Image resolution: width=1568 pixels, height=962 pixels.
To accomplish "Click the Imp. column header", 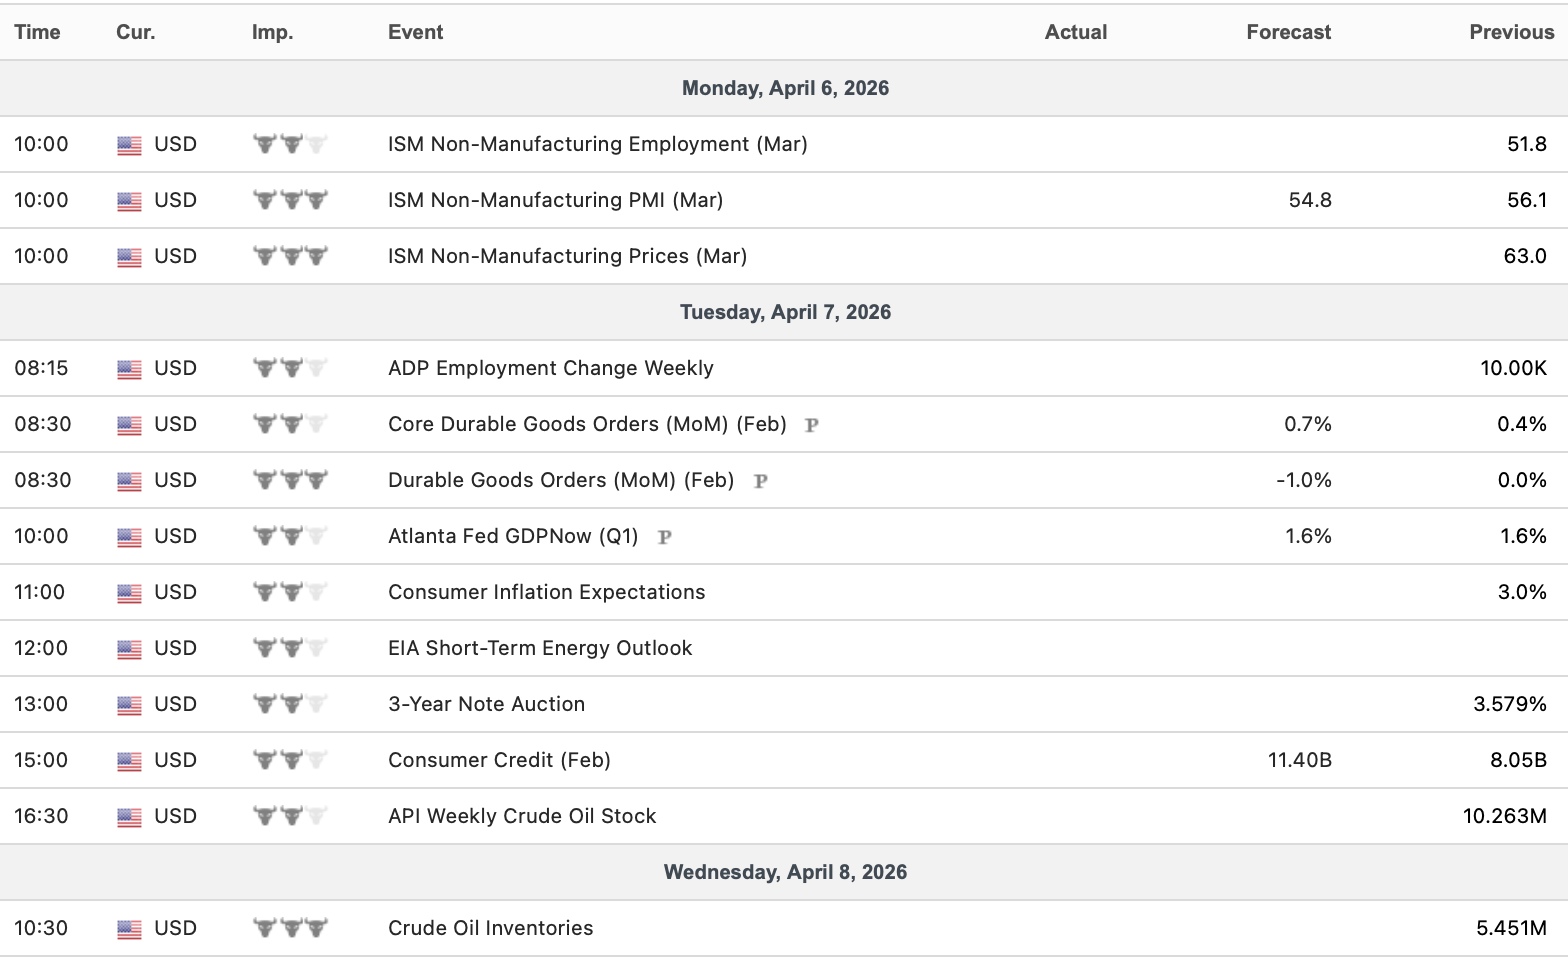I will pos(272,32).
